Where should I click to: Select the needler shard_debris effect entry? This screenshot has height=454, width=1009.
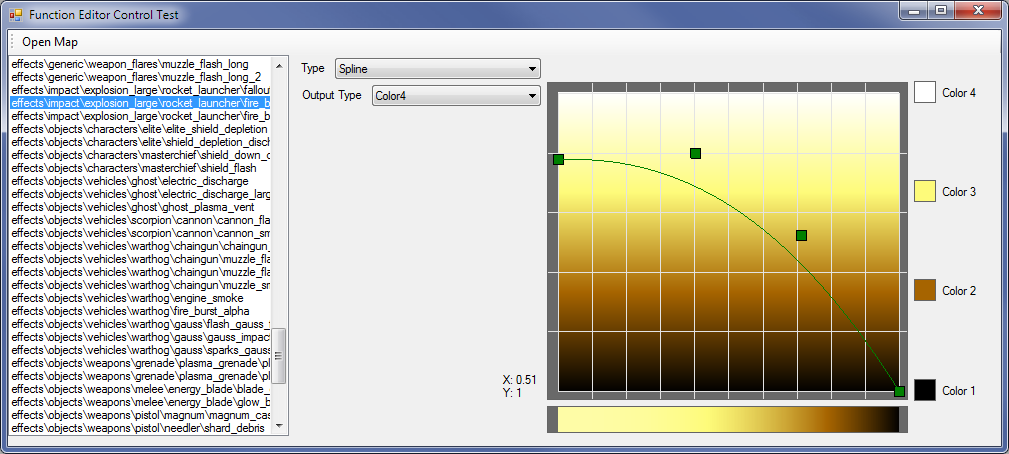point(138,428)
